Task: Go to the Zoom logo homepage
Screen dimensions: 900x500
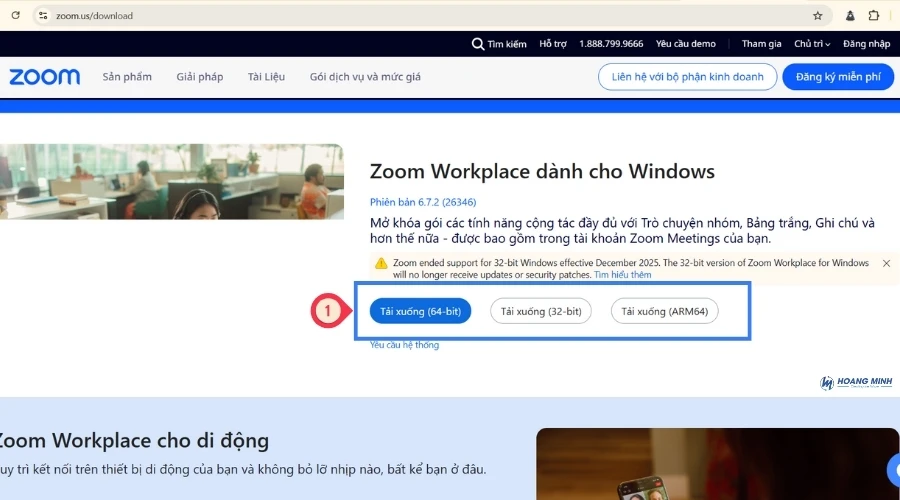Action: [x=44, y=77]
